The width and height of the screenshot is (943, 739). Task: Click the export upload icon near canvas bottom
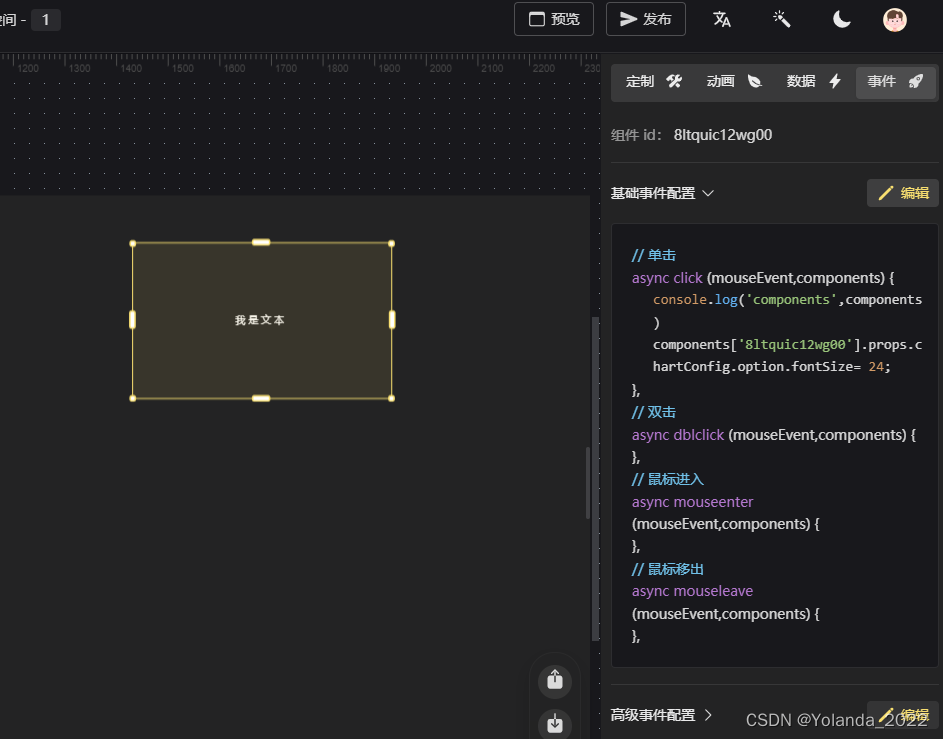tap(554, 680)
